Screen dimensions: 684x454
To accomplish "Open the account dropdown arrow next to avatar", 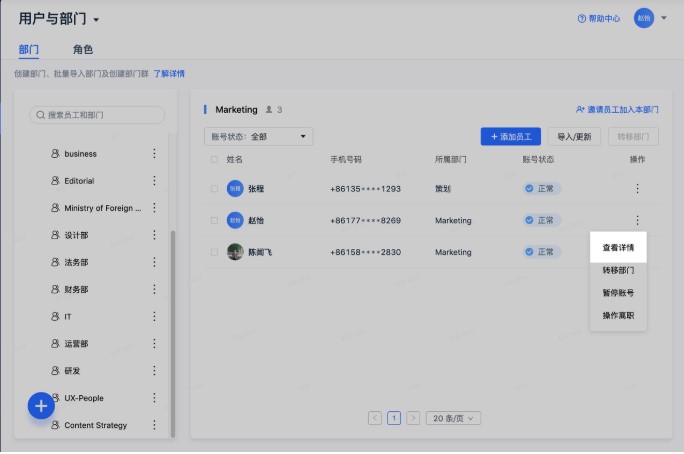I will point(664,18).
